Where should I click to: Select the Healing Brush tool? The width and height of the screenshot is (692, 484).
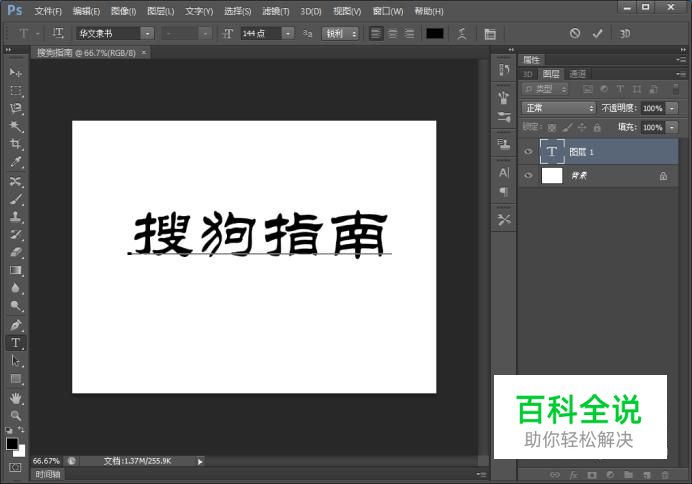tap(15, 181)
